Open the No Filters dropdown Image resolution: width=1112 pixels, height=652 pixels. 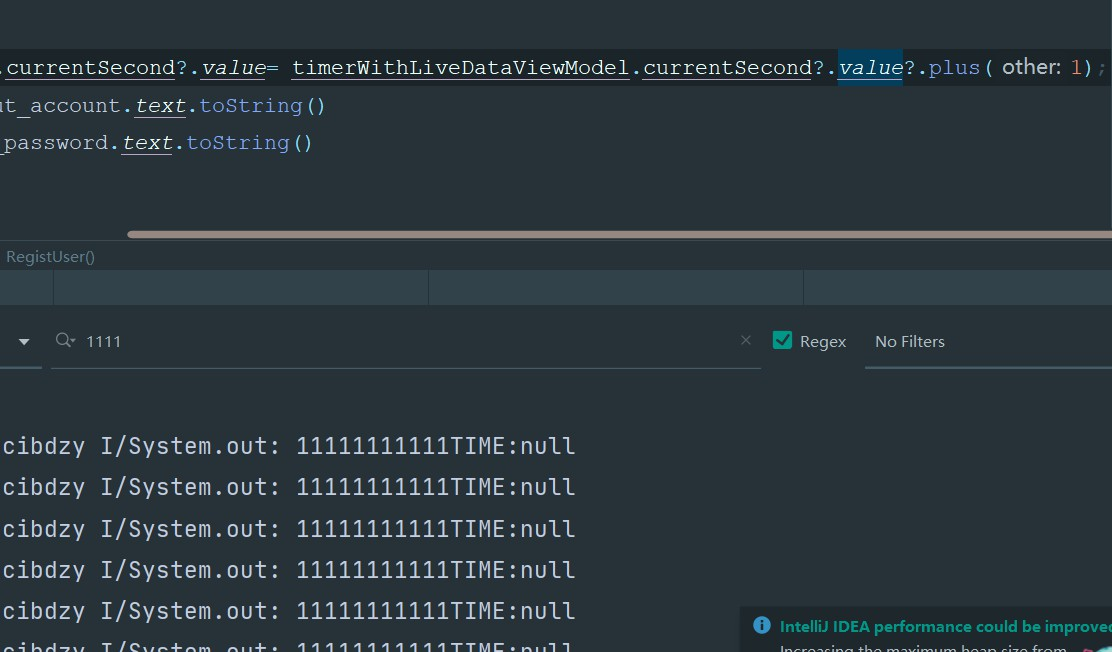[909, 342]
